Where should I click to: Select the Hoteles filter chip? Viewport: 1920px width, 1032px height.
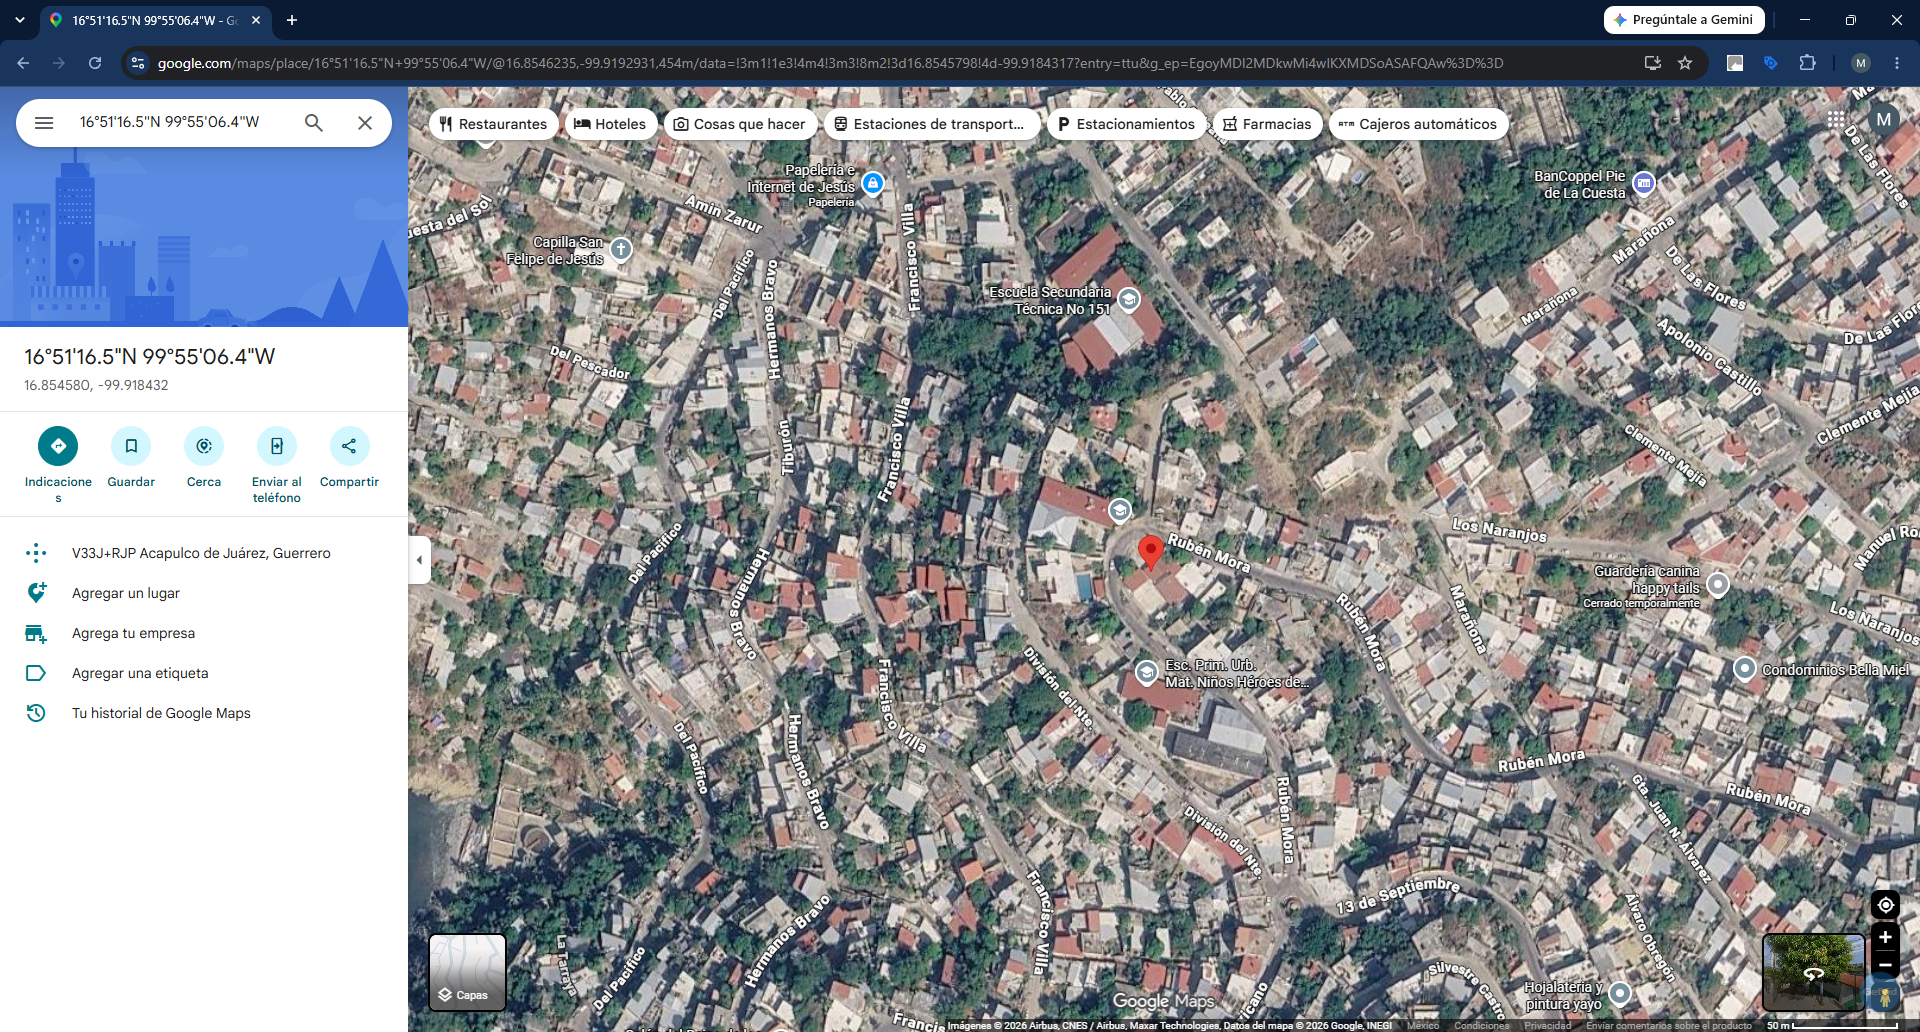611,124
